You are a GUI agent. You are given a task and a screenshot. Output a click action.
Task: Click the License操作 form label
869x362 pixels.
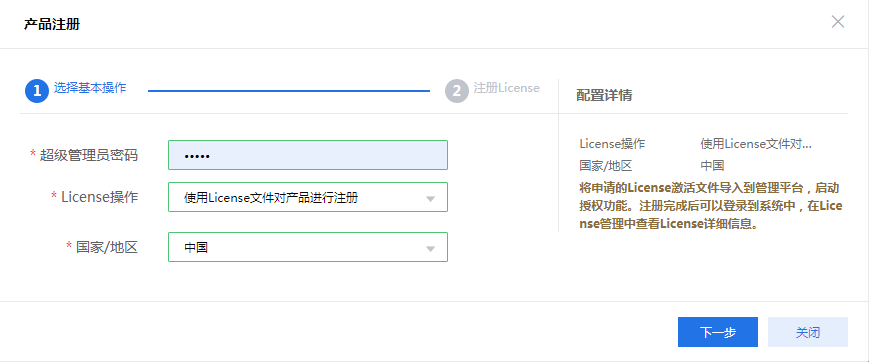pos(99,196)
